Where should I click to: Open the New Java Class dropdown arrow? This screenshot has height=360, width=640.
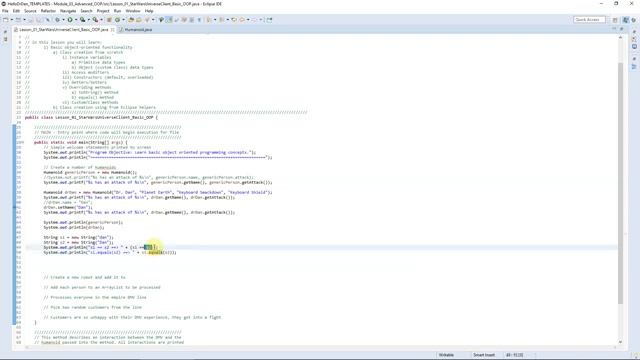(x=123, y=20)
